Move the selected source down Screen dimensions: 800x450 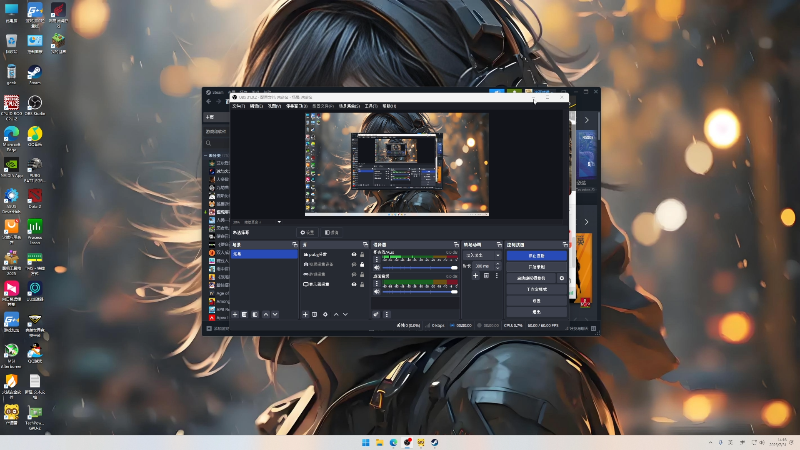345,314
